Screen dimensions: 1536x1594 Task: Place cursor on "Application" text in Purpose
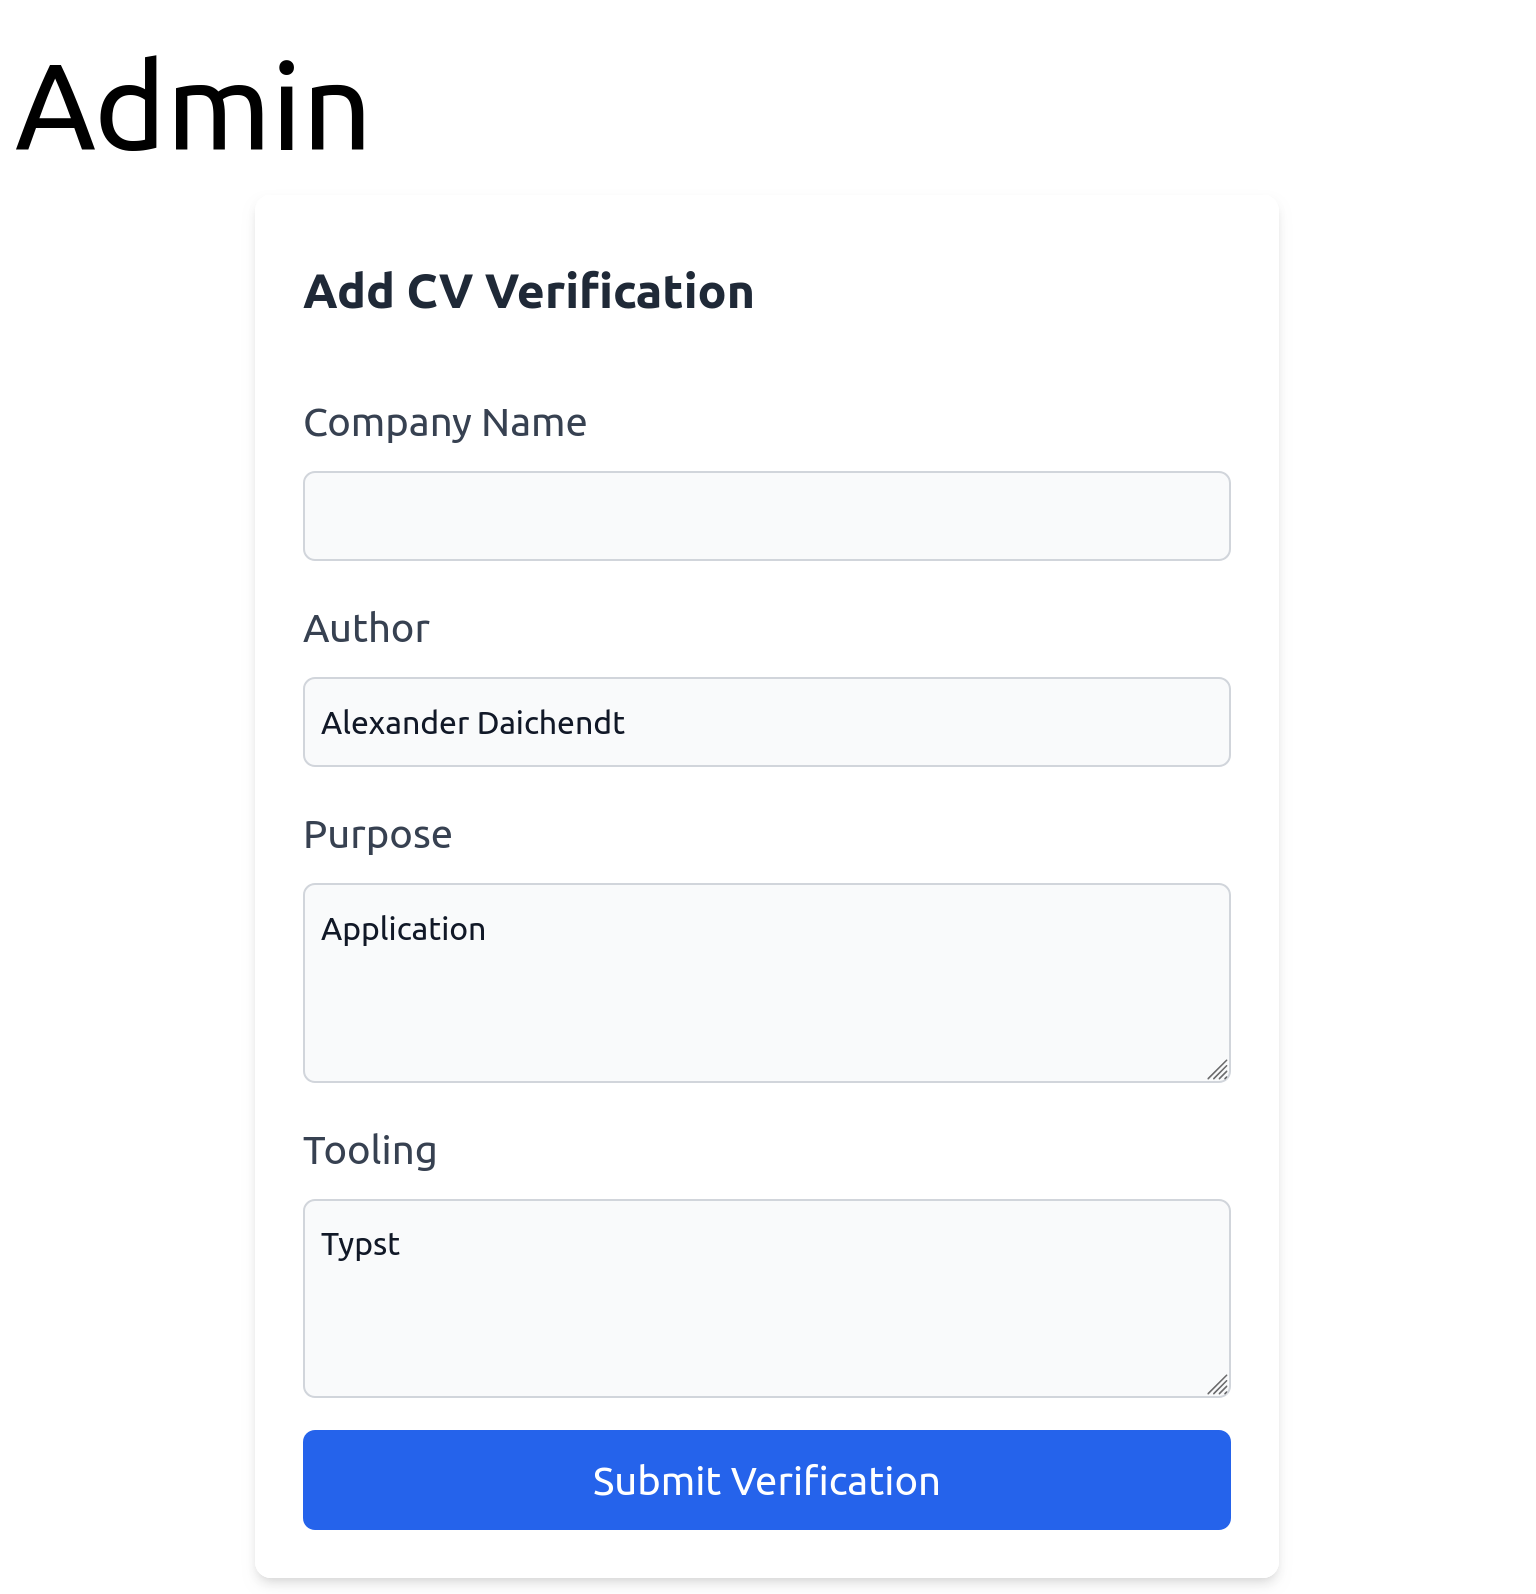403,929
